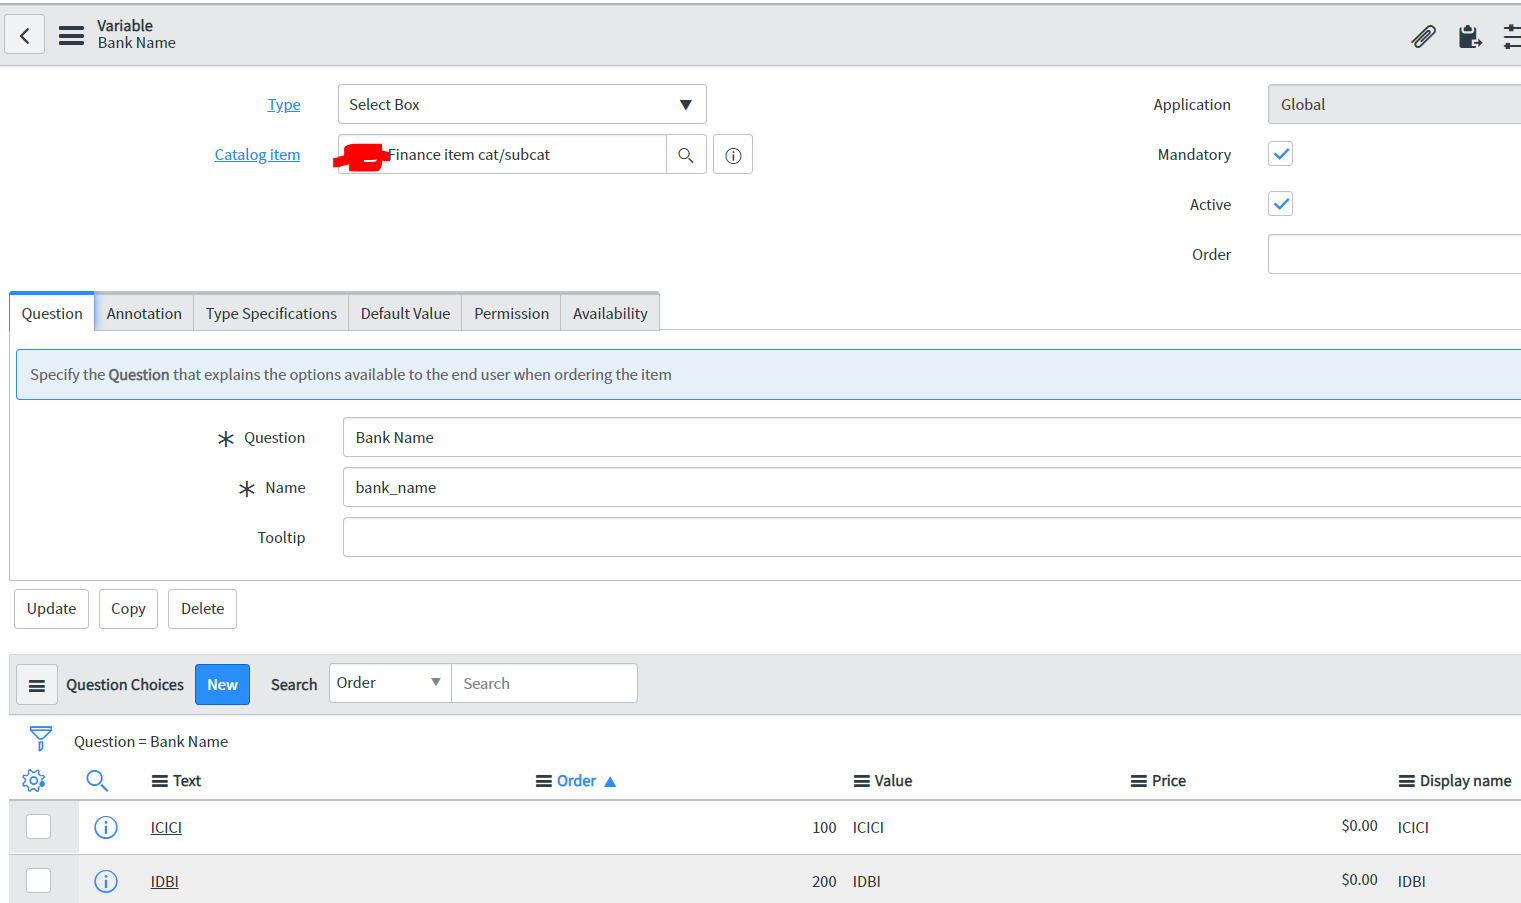The width and height of the screenshot is (1521, 903).
Task: Click the funnel filter icon above Question Choices
Action: click(40, 737)
